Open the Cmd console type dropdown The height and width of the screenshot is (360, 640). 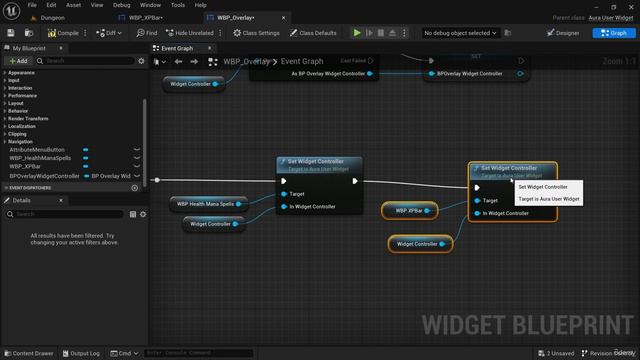[x=124, y=353]
